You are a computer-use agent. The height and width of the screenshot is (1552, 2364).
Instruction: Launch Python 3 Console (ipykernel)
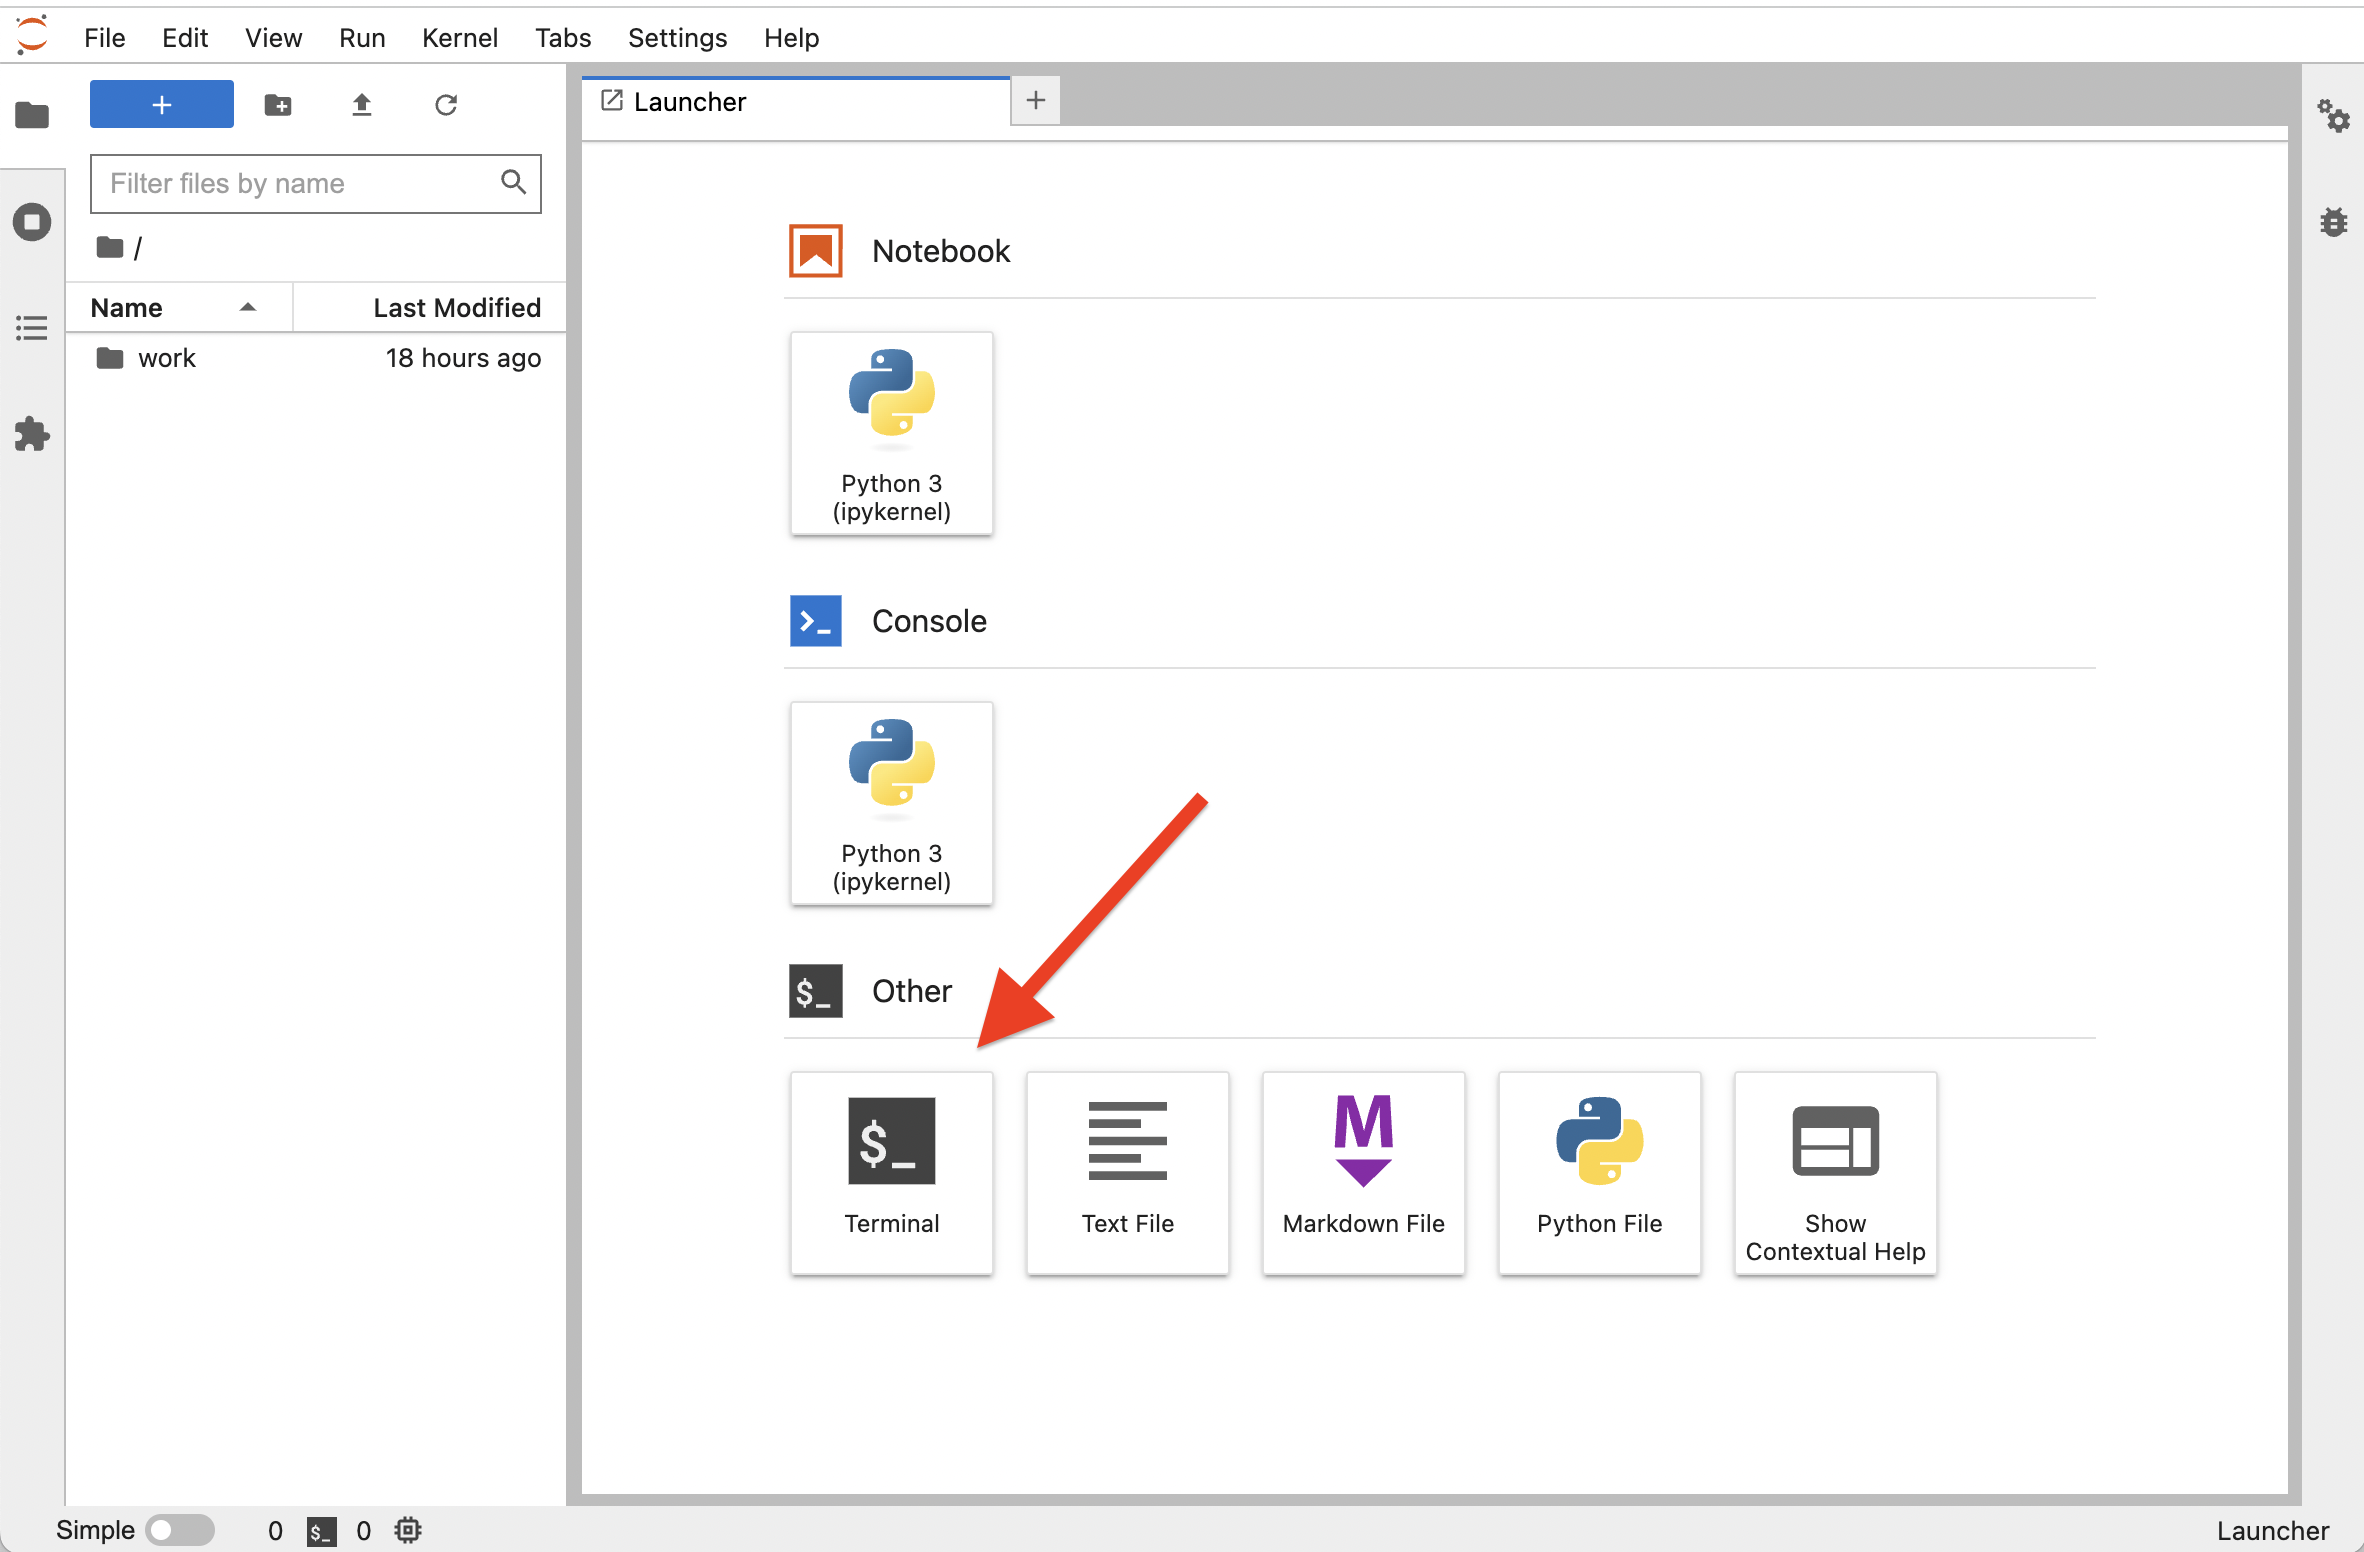coord(890,800)
